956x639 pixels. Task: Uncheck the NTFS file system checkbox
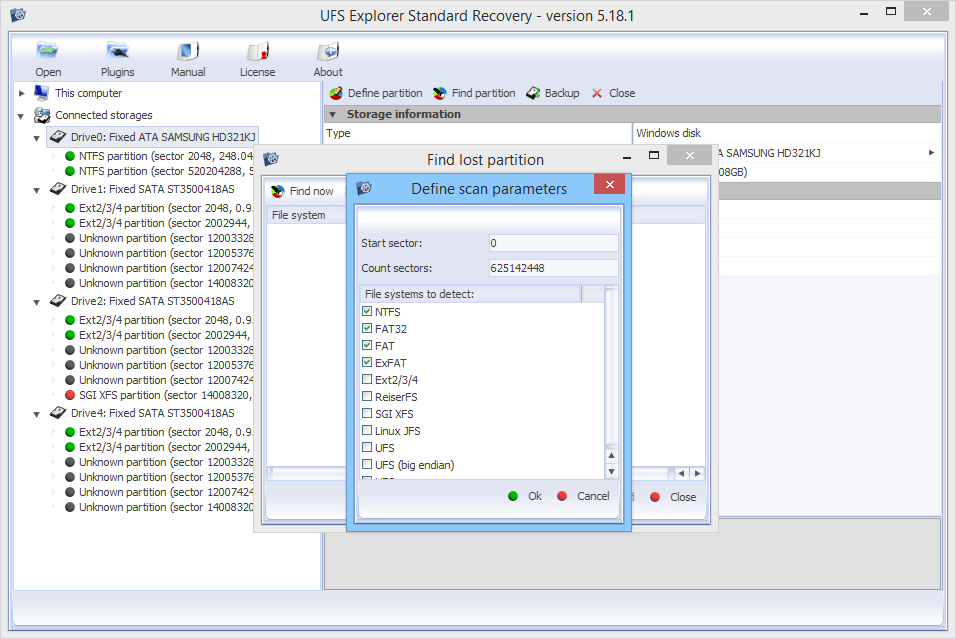(367, 311)
